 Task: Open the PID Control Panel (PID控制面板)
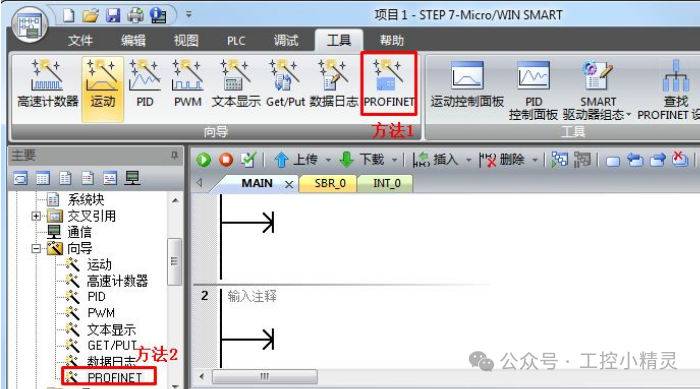(533, 91)
